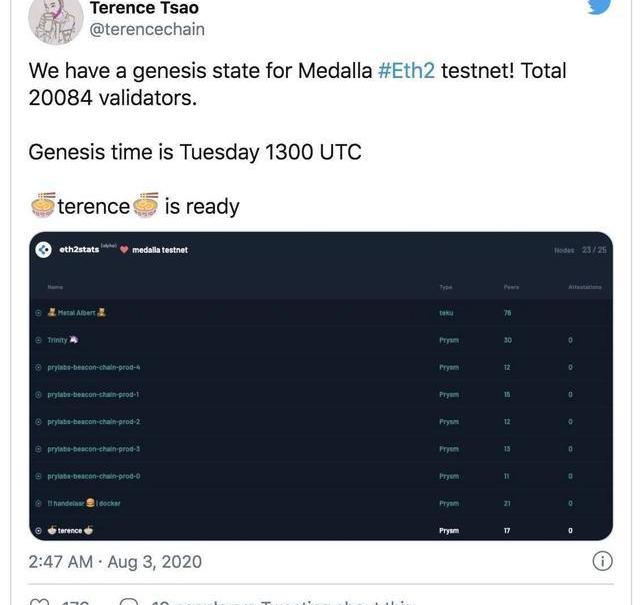Sort by the Type column header

pos(446,287)
